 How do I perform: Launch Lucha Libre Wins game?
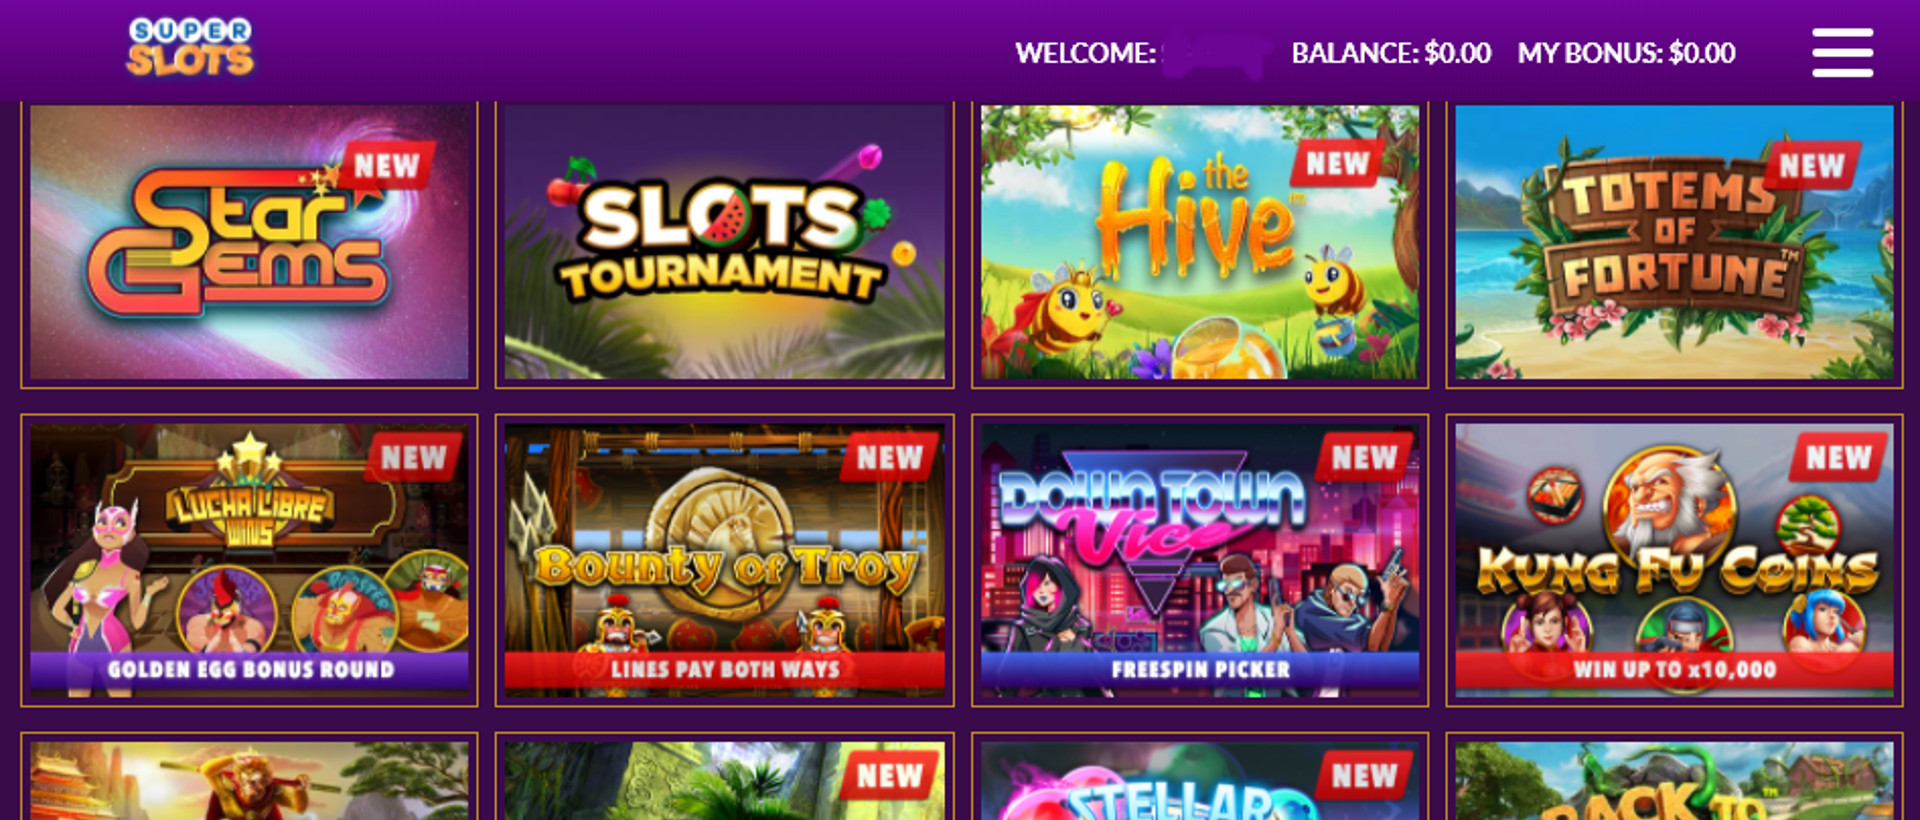pyautogui.click(x=249, y=560)
